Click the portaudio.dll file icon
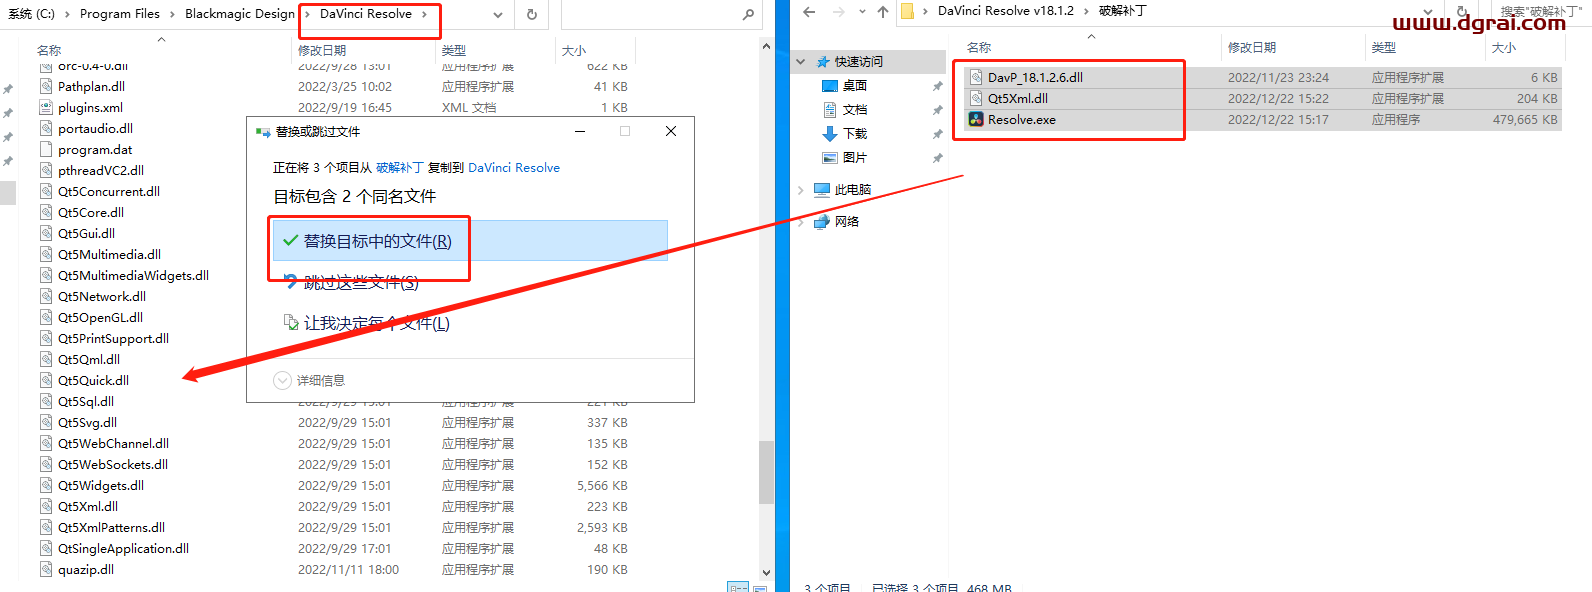 tap(46, 128)
